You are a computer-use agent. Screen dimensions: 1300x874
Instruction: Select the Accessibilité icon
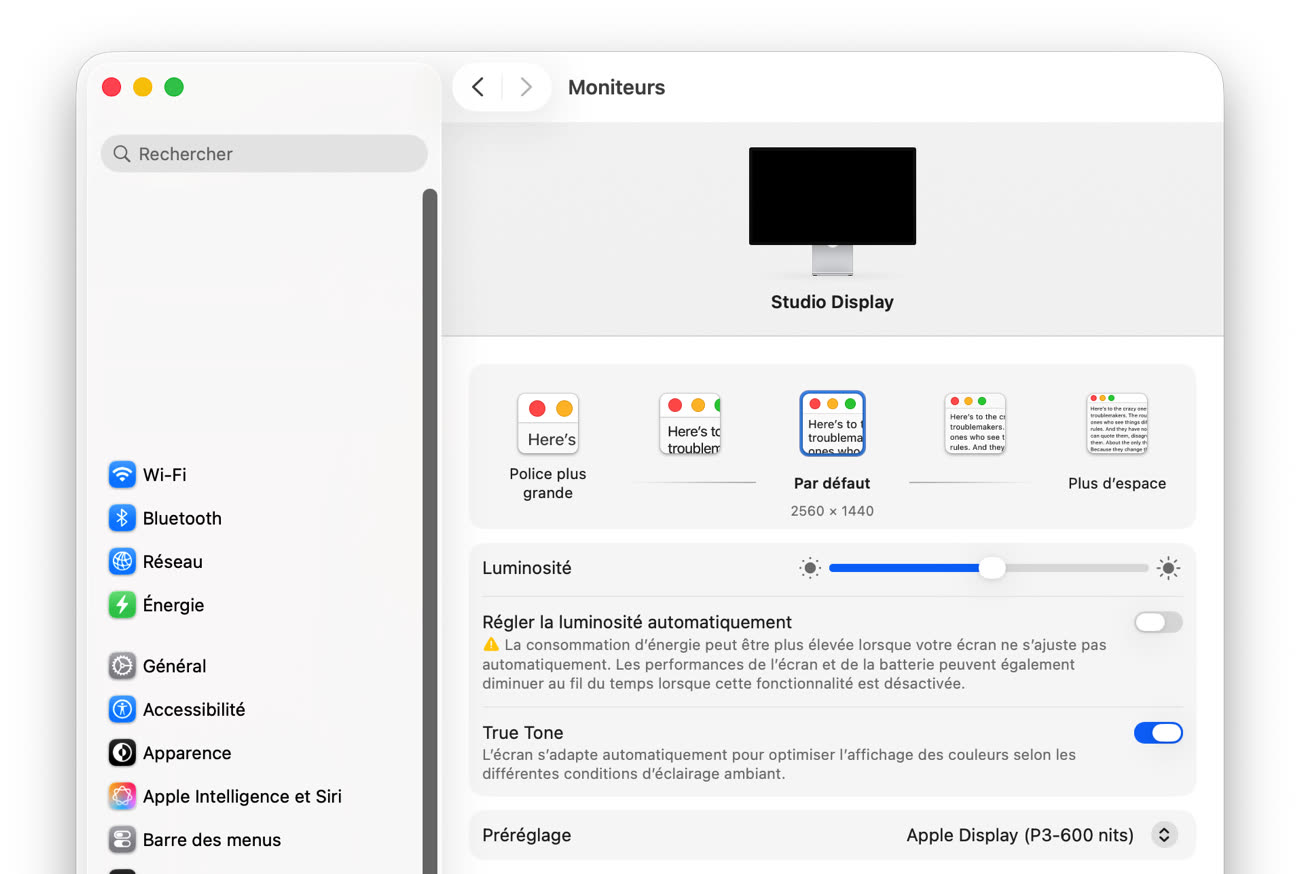(x=122, y=709)
